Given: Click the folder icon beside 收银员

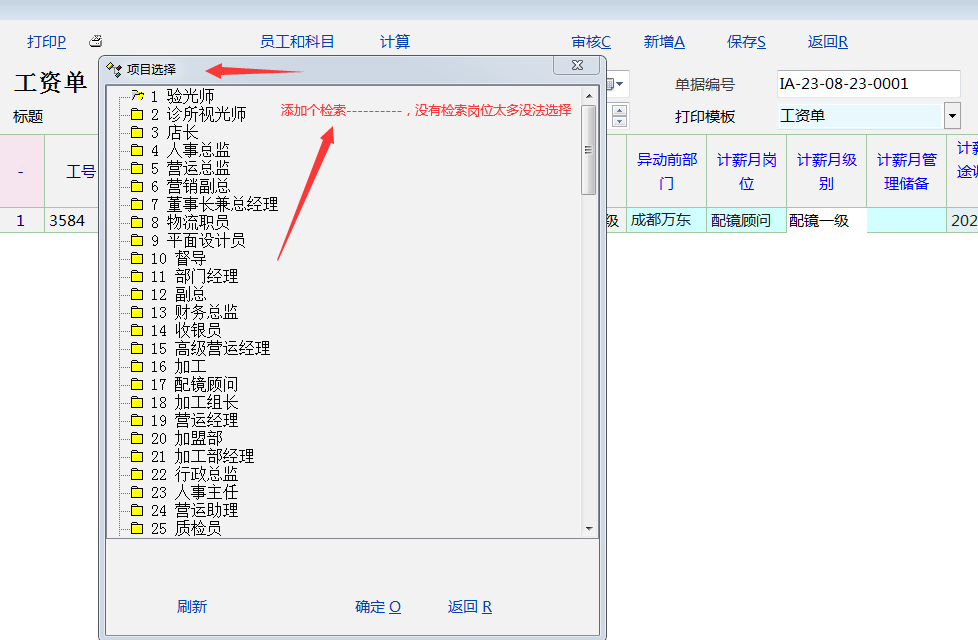Looking at the screenshot, I should 137,330.
